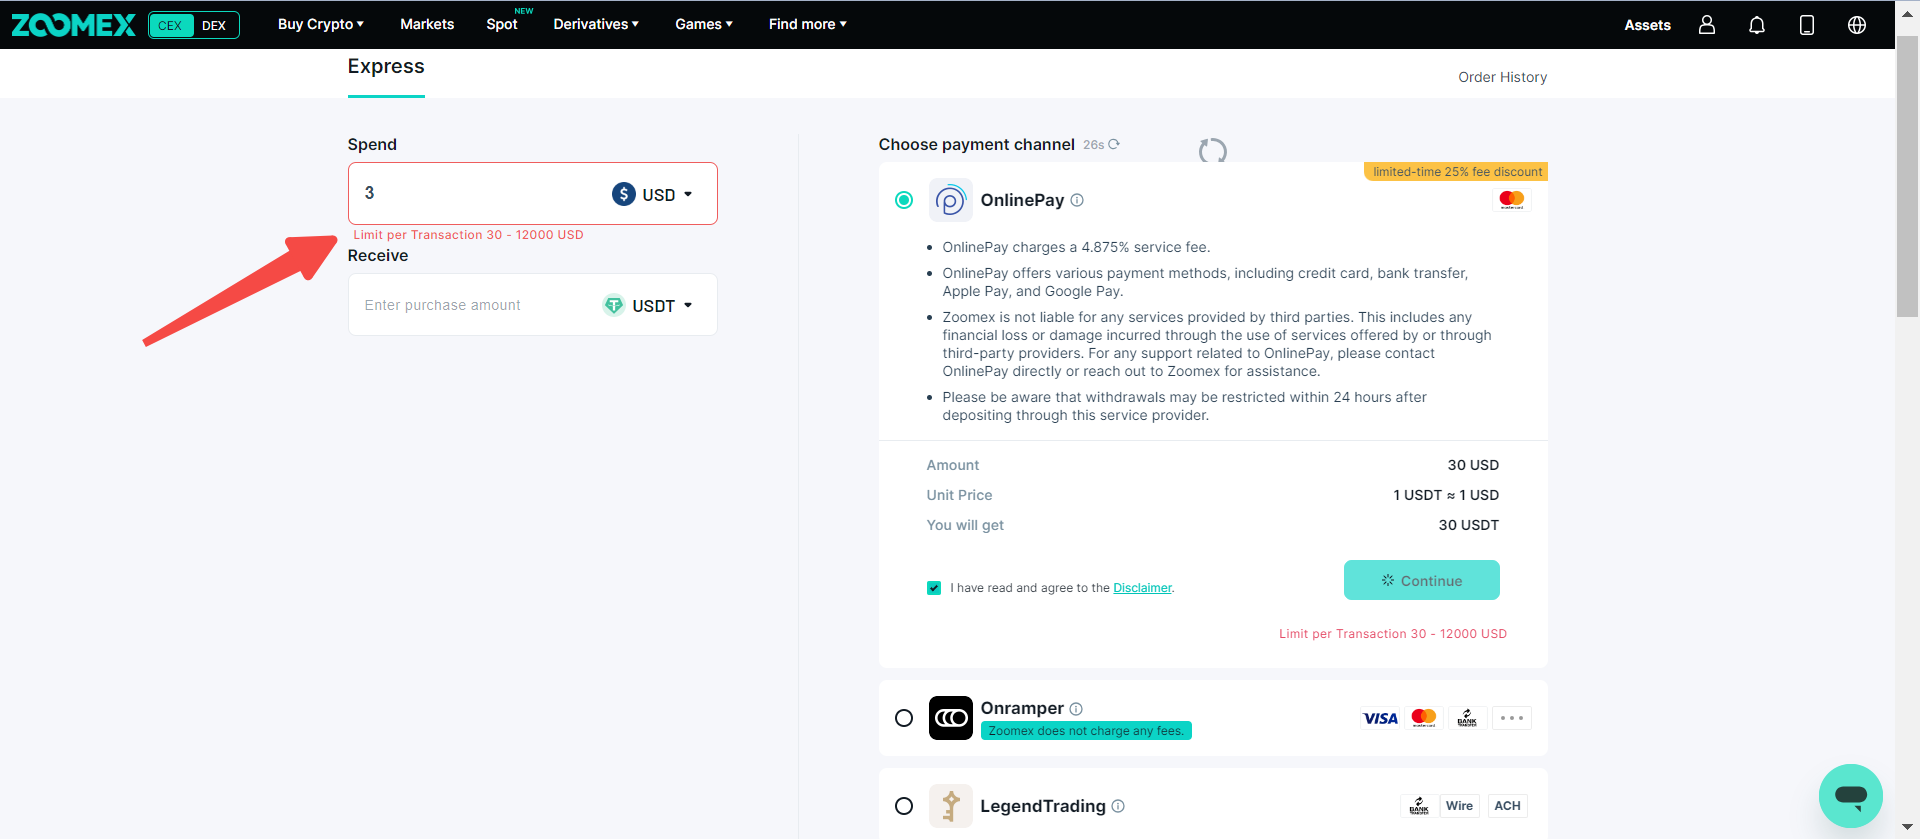Viewport: 1920px width, 839px height.
Task: Click the LegendTrading Wire badge
Action: pyautogui.click(x=1459, y=806)
